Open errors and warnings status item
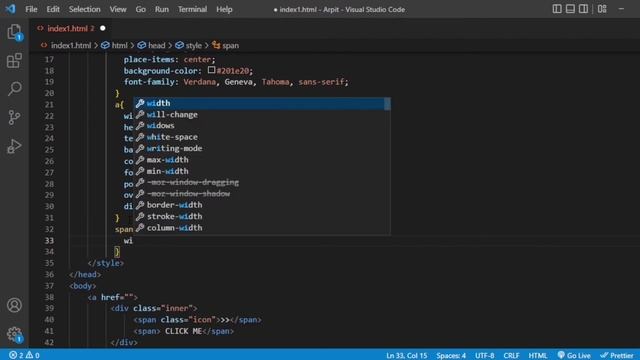 coord(24,355)
